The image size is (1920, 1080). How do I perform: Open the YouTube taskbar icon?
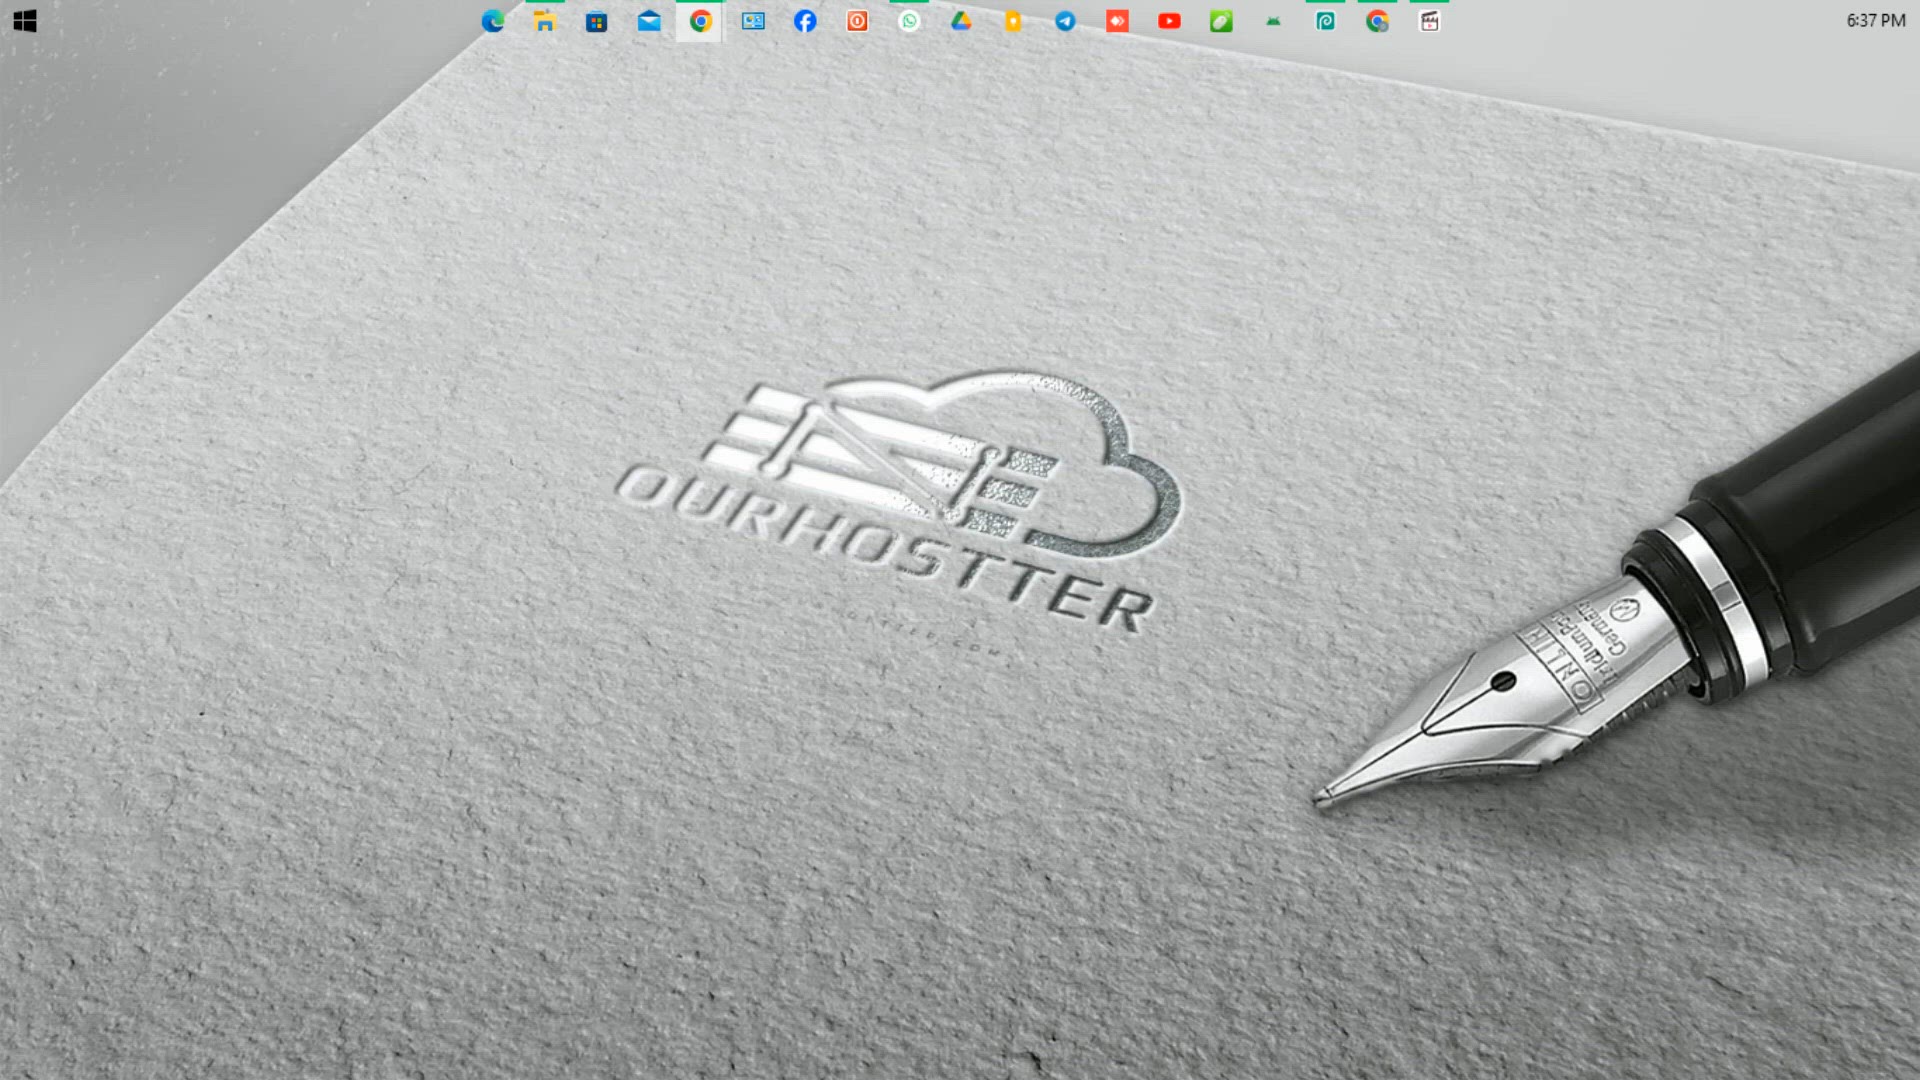click(1169, 21)
